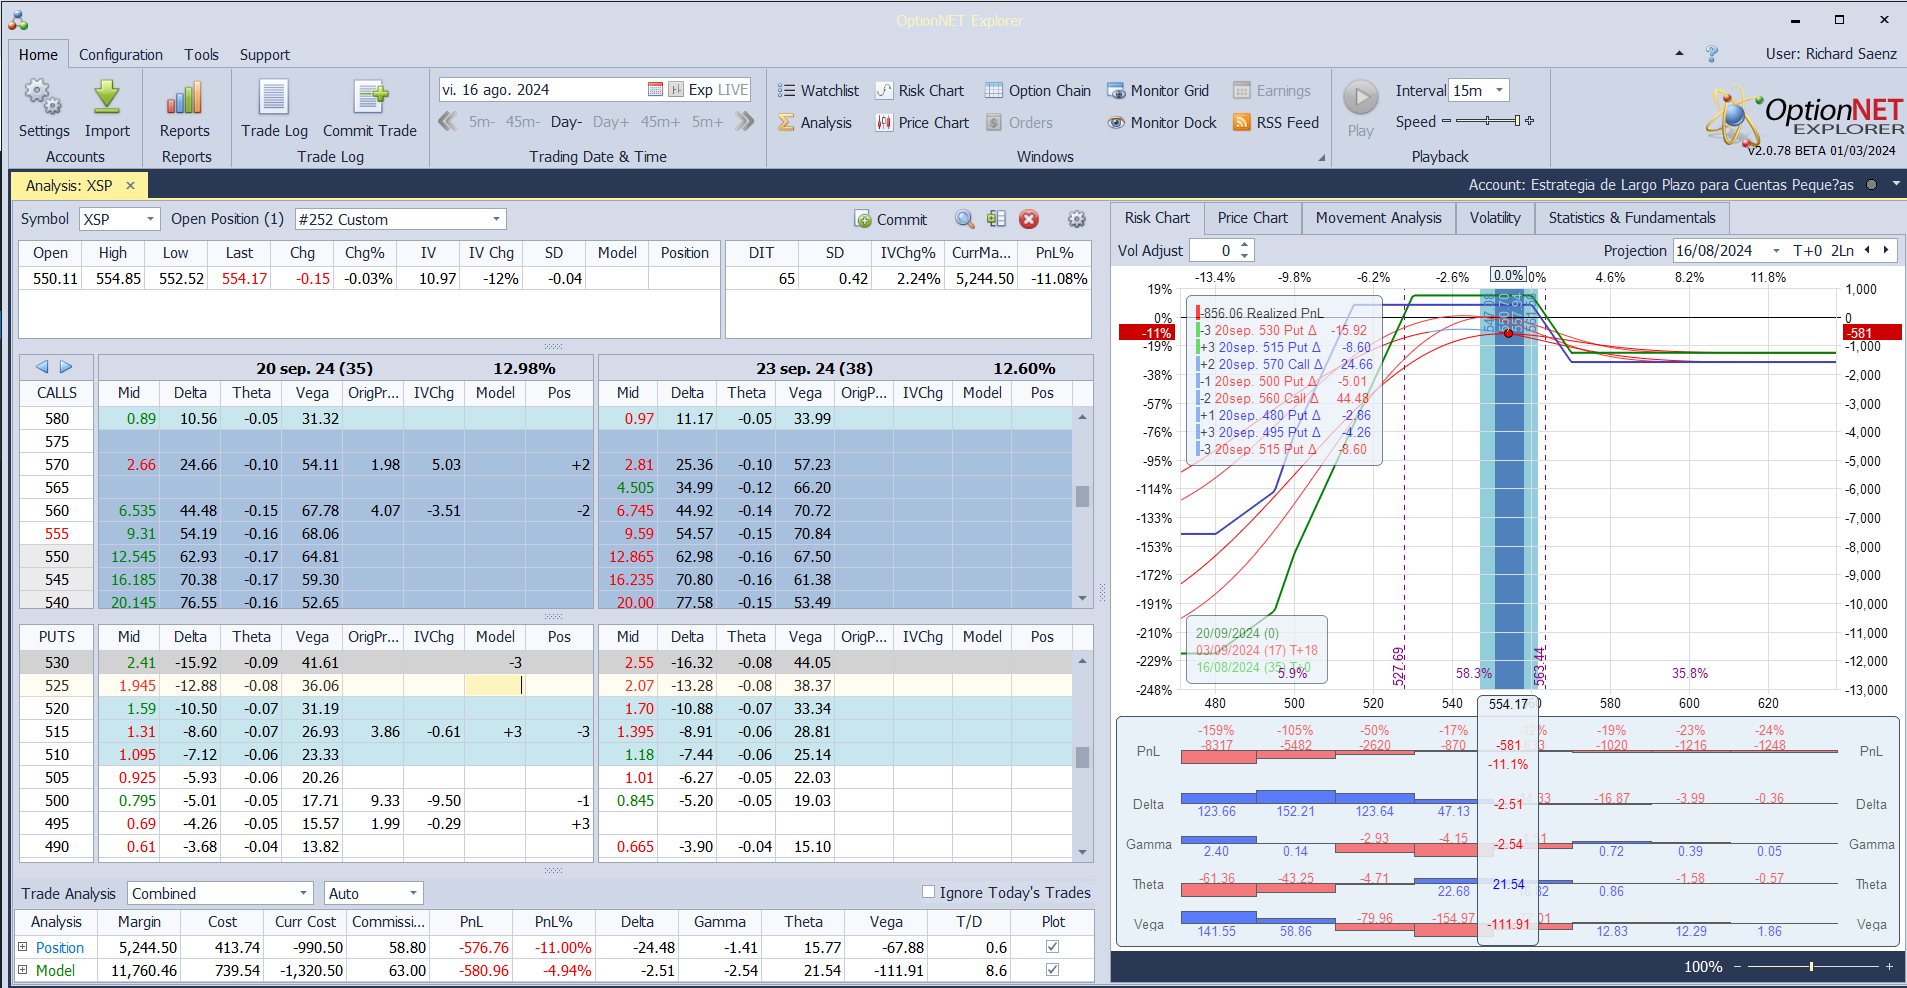Open the Trade Log window

pyautogui.click(x=274, y=108)
